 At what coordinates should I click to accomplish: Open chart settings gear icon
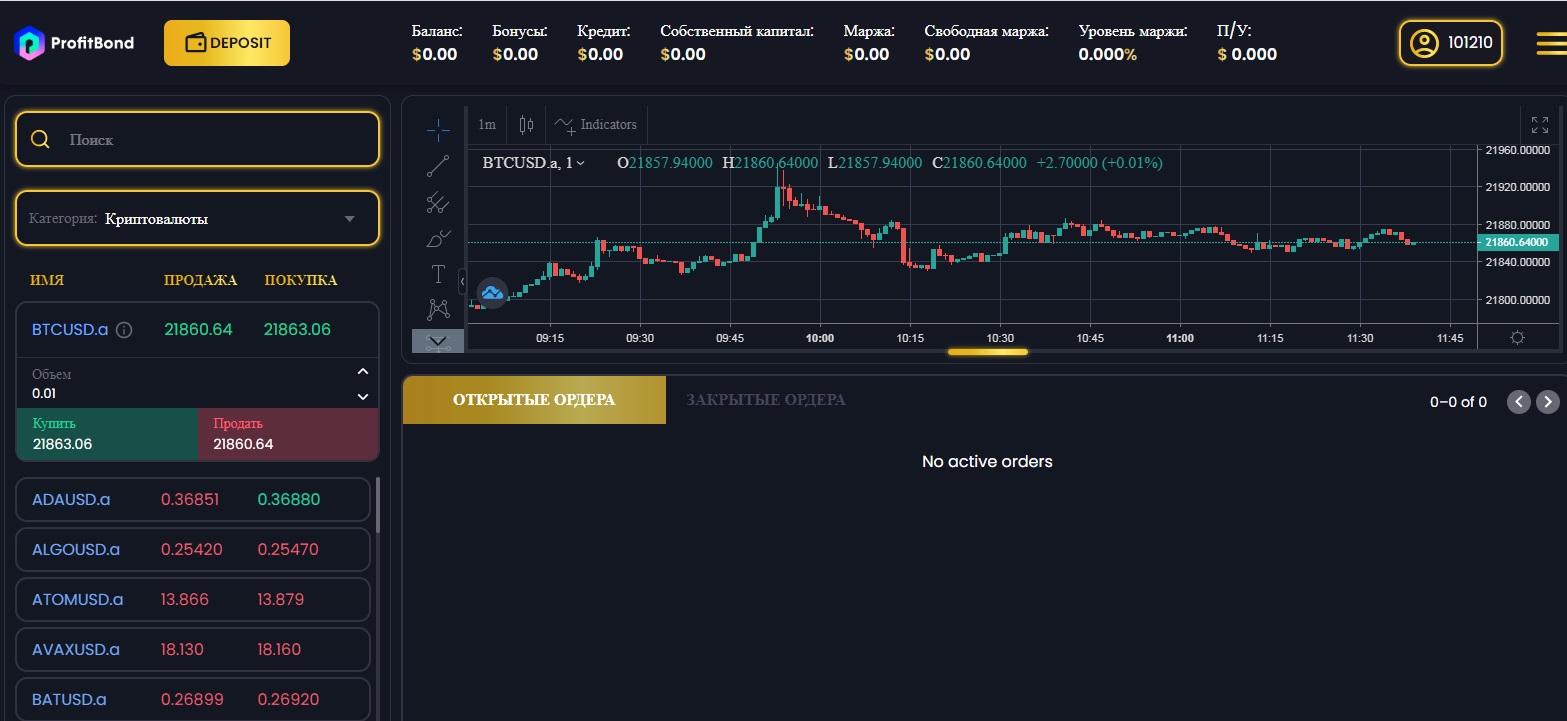pos(1517,338)
